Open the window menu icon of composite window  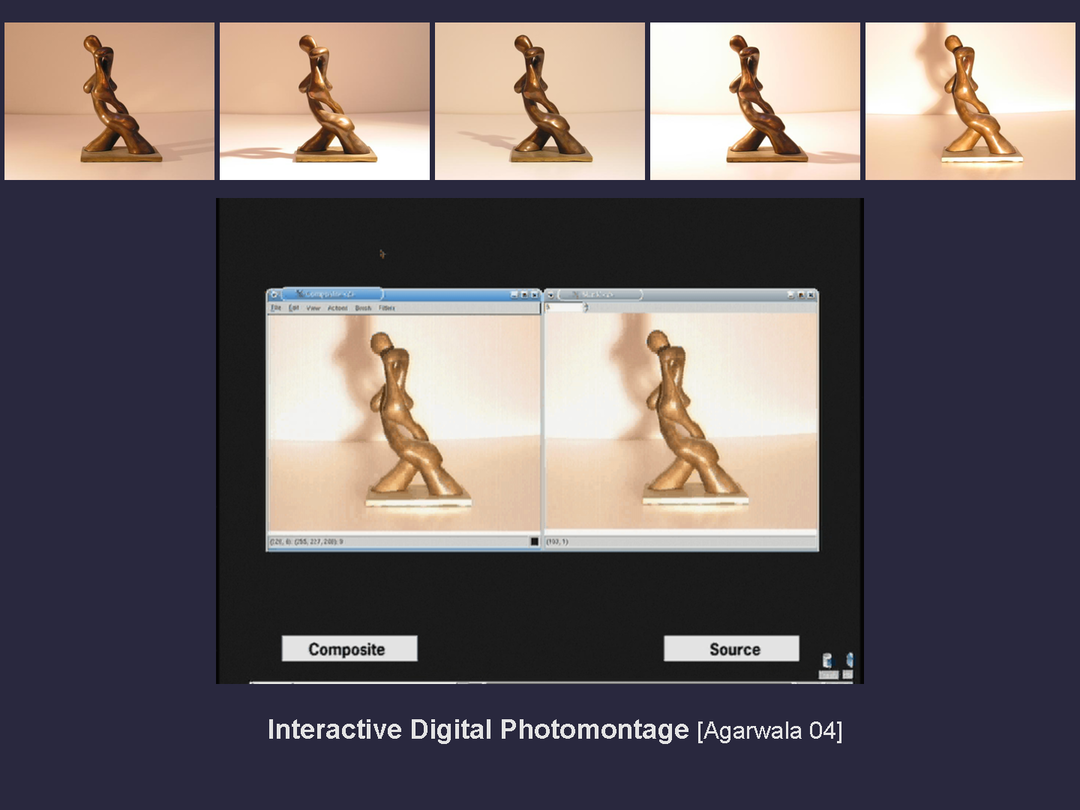click(273, 295)
